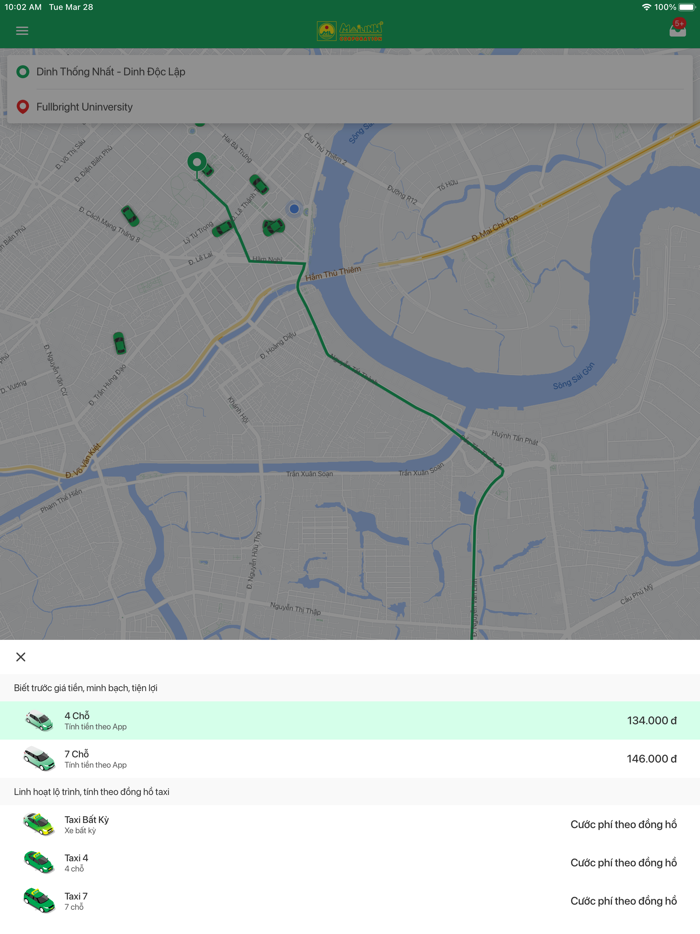Tap the 146.000 đ price
This screenshot has width=700, height=934.
pyautogui.click(x=652, y=759)
